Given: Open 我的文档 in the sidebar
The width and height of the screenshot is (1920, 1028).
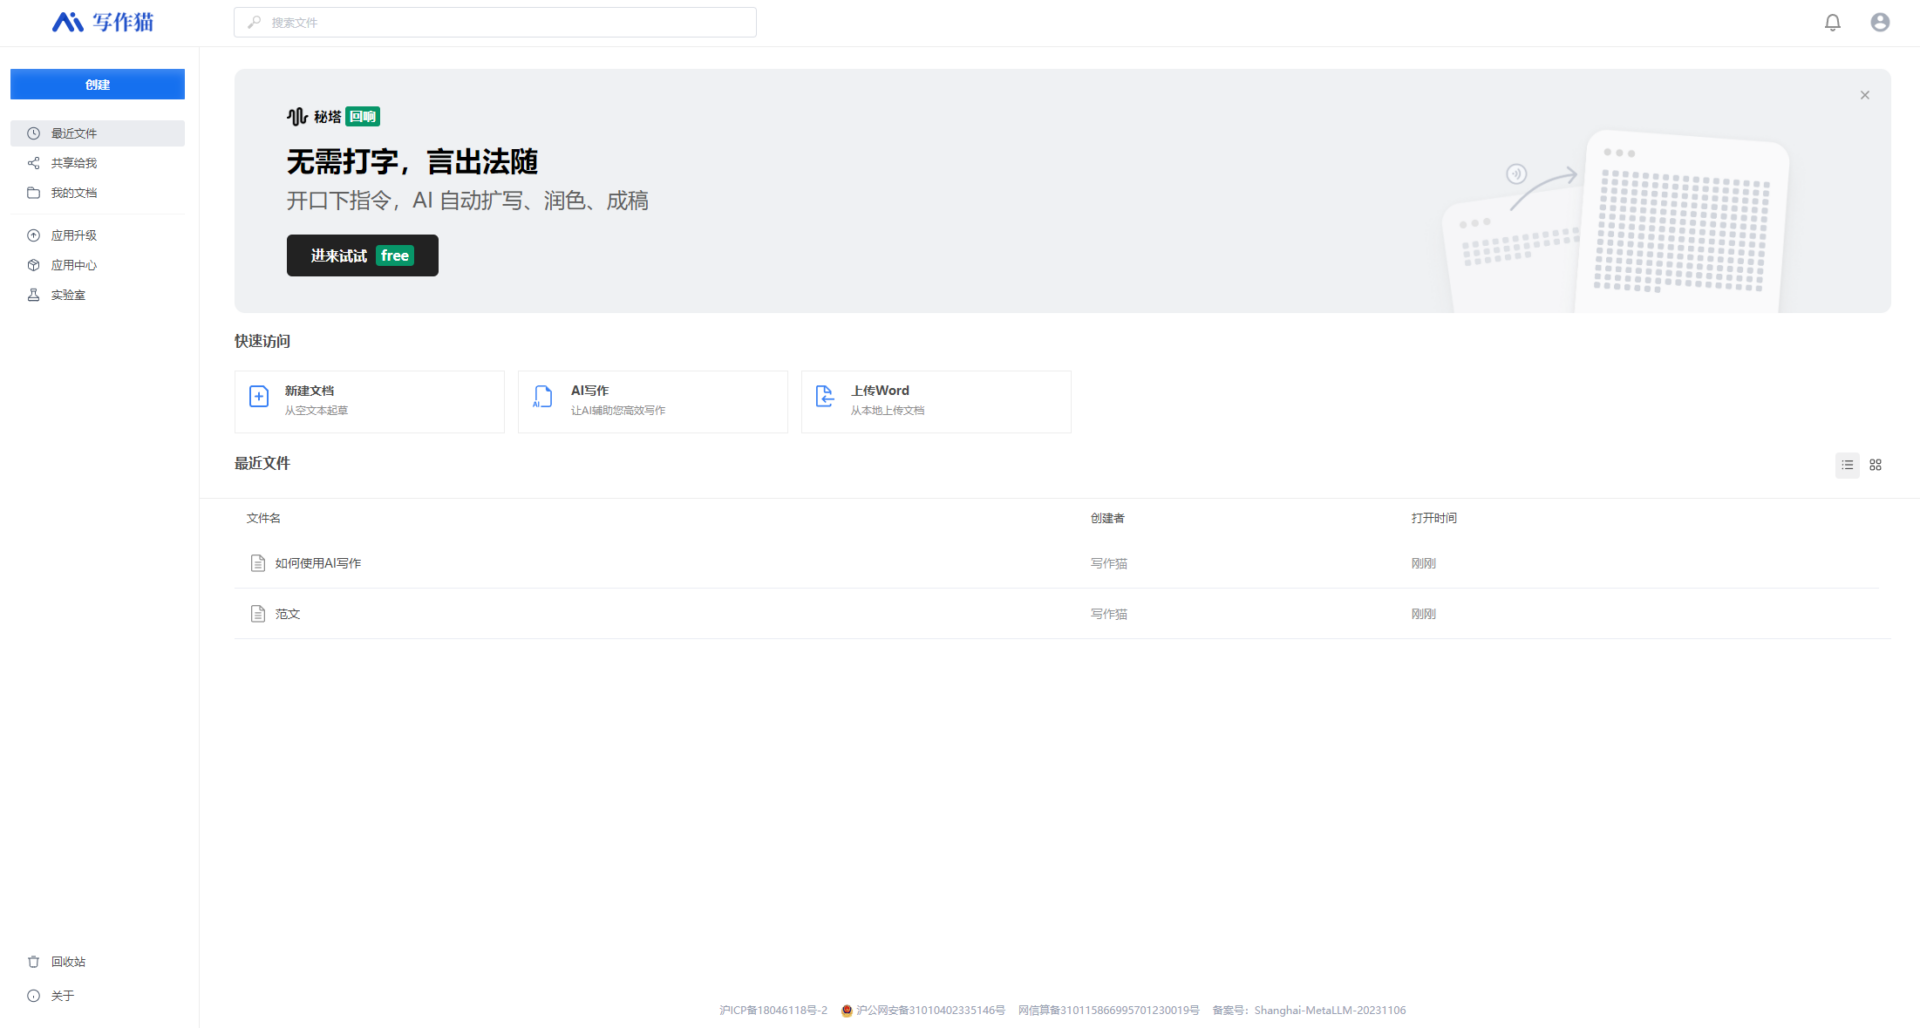Looking at the screenshot, I should click(x=97, y=193).
